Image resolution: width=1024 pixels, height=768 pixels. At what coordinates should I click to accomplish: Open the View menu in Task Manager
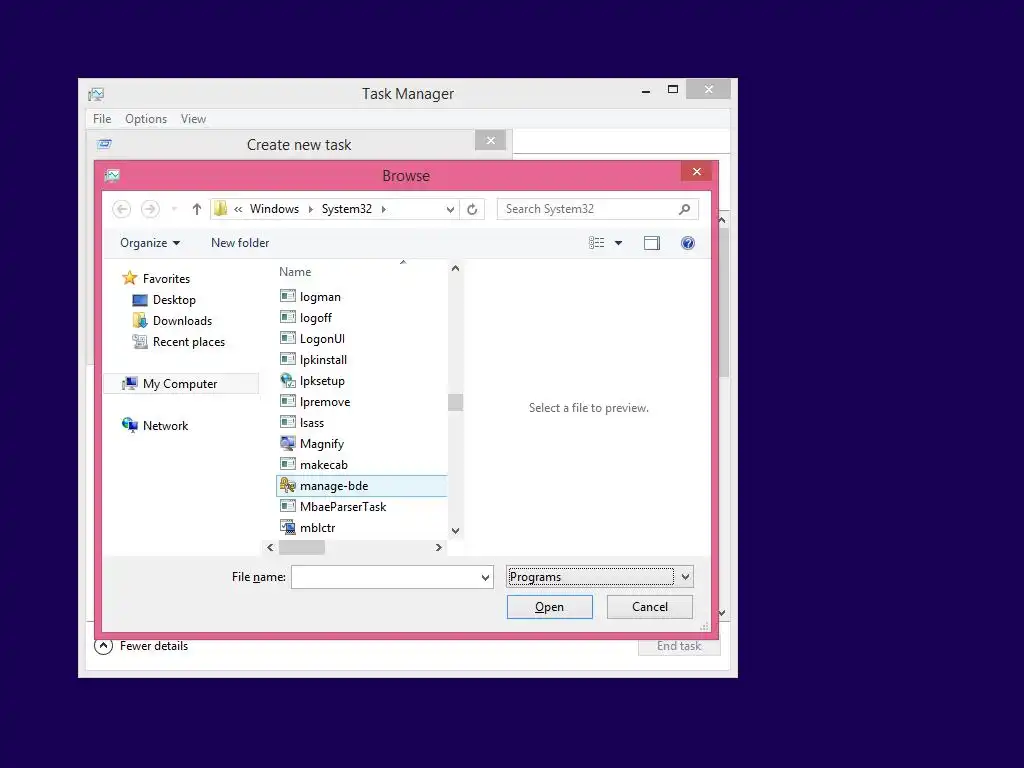coord(193,119)
